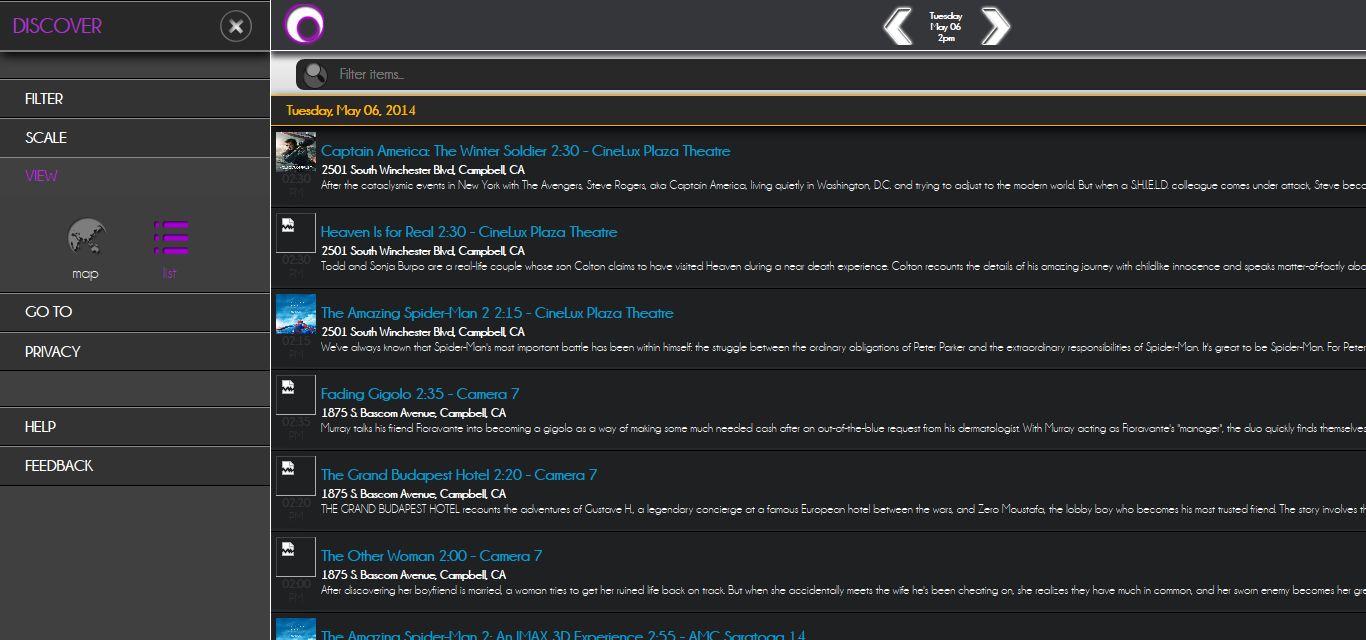Screen dimensions: 1366x640
Task: Open the HELP menu item
Action: 135,427
